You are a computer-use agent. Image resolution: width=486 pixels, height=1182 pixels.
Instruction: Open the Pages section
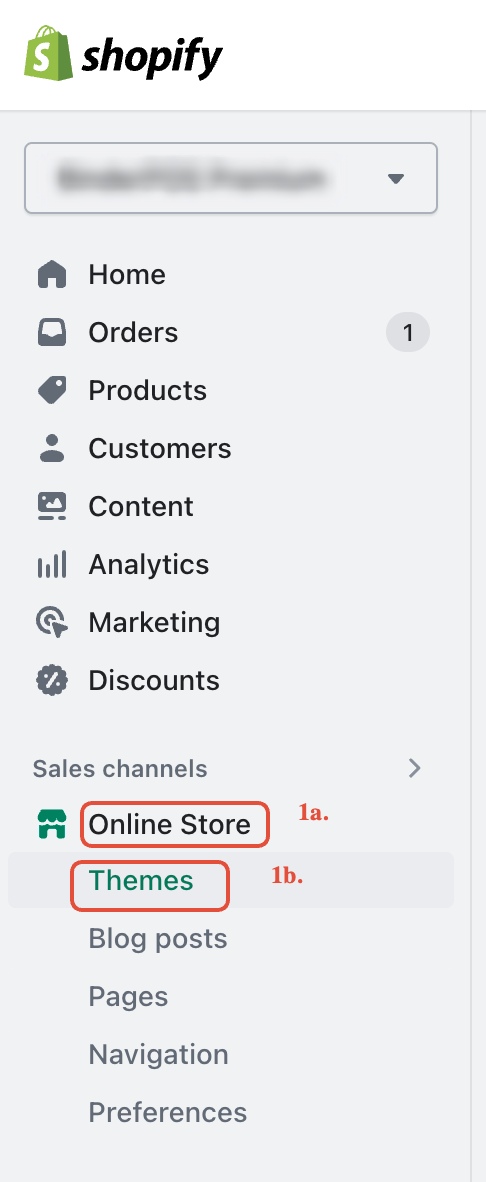pos(128,997)
